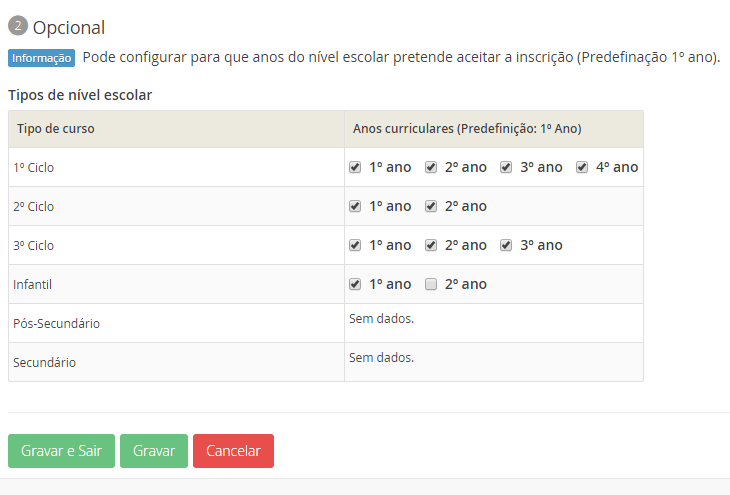Toggle 3º ano checkbox in 1º Ciclo
Viewport: 730px width, 495px height.
click(506, 167)
